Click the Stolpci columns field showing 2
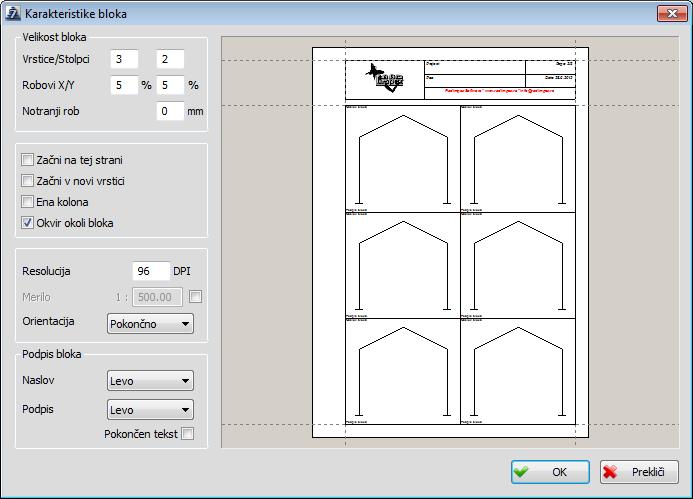Viewport: 693px width, 499px height. click(170, 59)
